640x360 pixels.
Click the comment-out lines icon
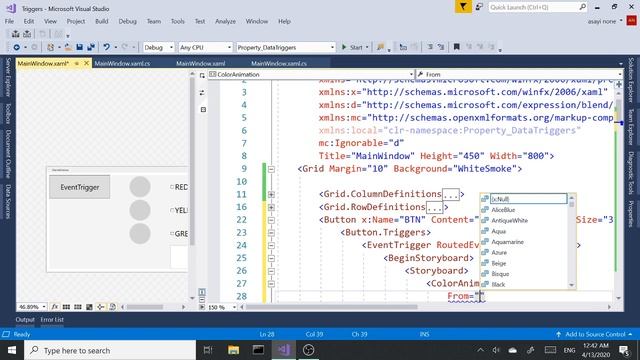click(x=430, y=47)
